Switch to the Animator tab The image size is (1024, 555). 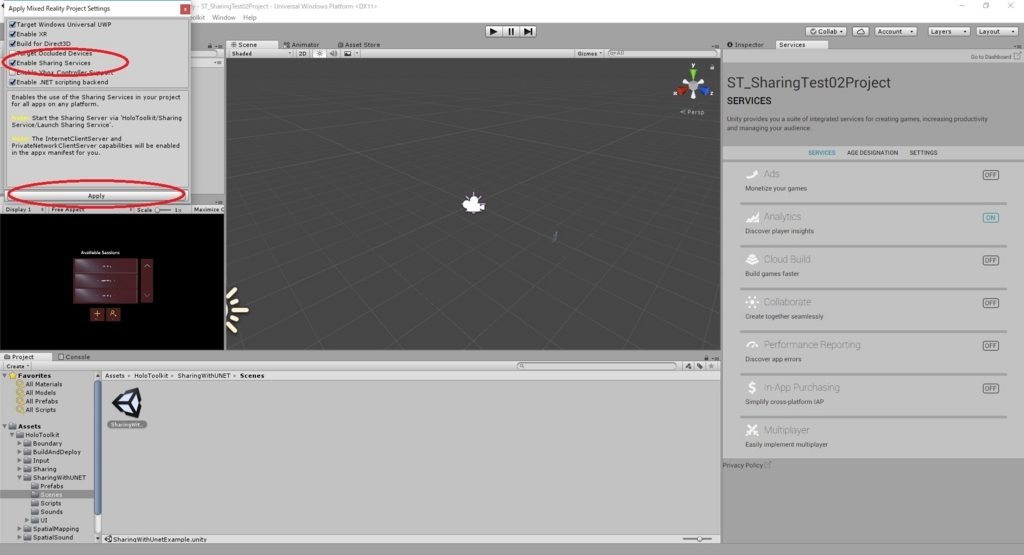[300, 45]
